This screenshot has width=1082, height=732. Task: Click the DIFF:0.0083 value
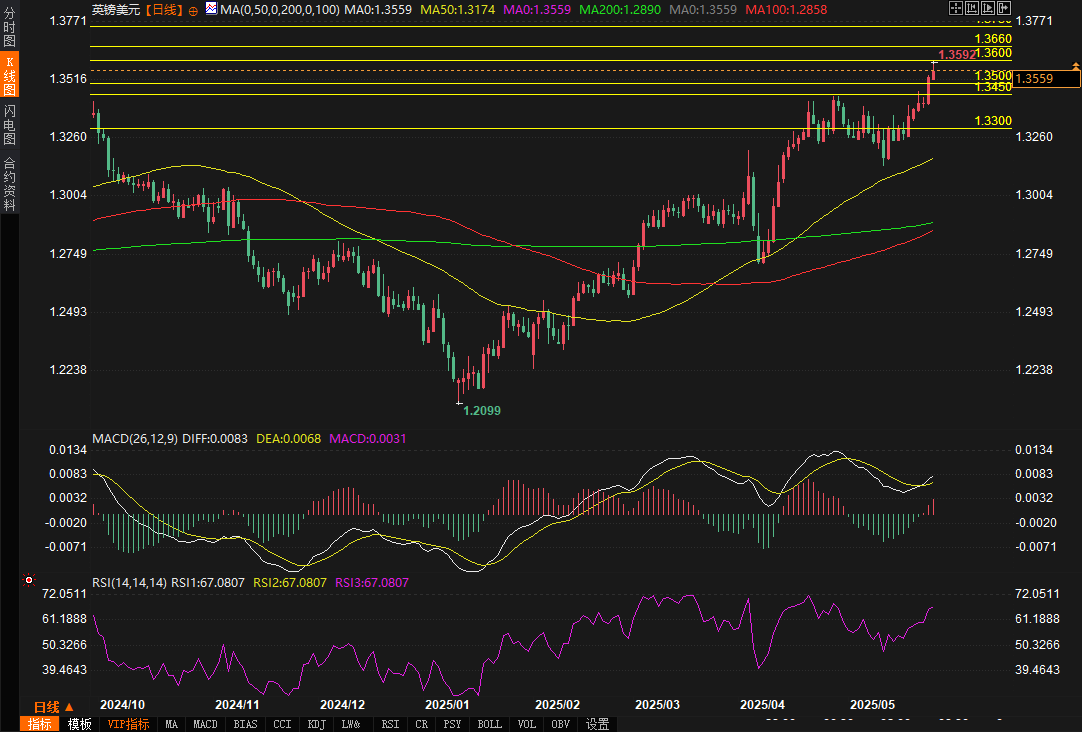(215, 439)
